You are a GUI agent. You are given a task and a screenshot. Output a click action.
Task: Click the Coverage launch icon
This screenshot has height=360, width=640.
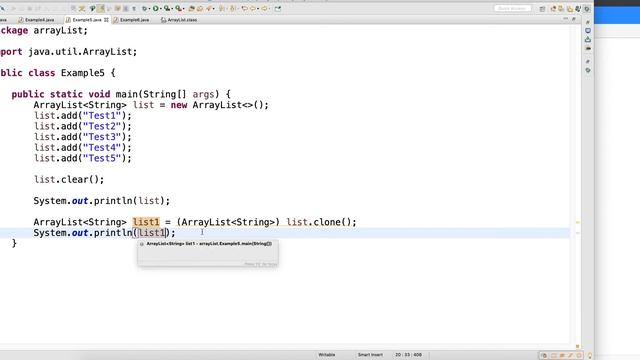[x=167, y=8]
